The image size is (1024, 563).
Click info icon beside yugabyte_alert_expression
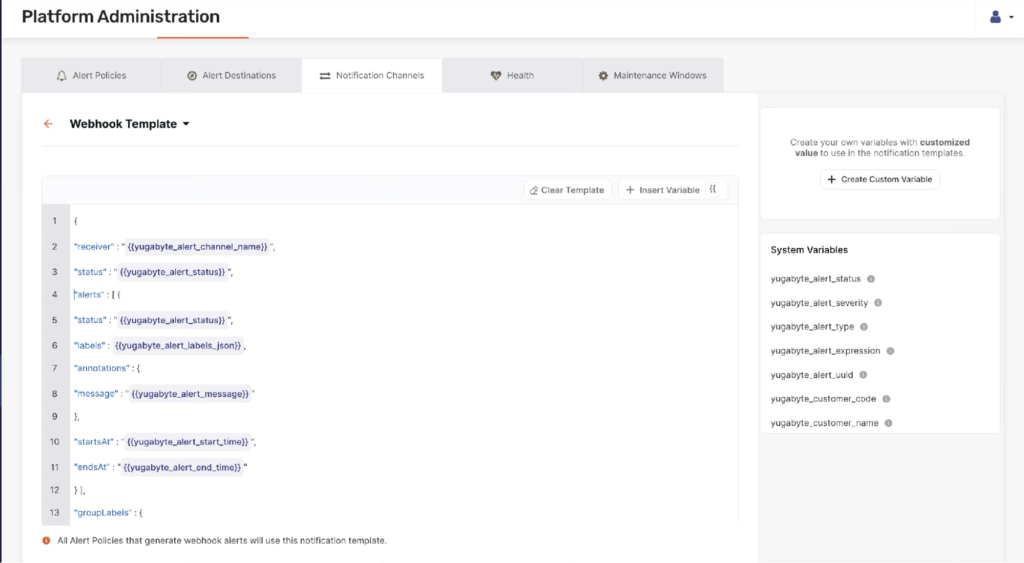(890, 351)
